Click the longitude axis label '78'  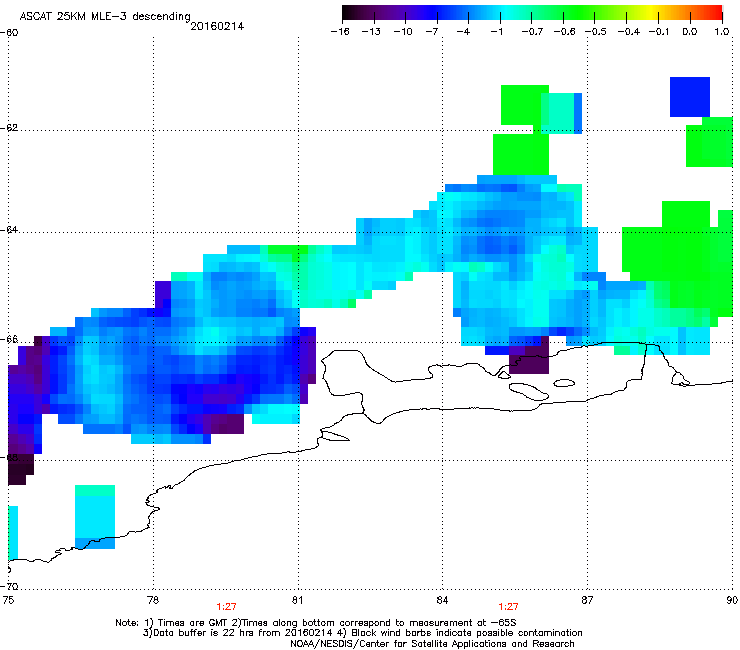coord(153,600)
